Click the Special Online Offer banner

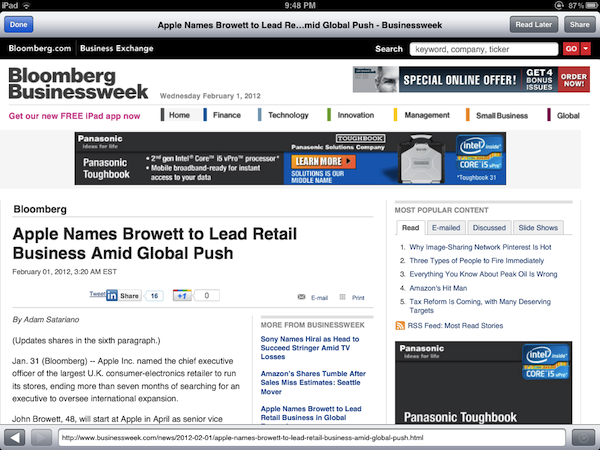point(471,80)
